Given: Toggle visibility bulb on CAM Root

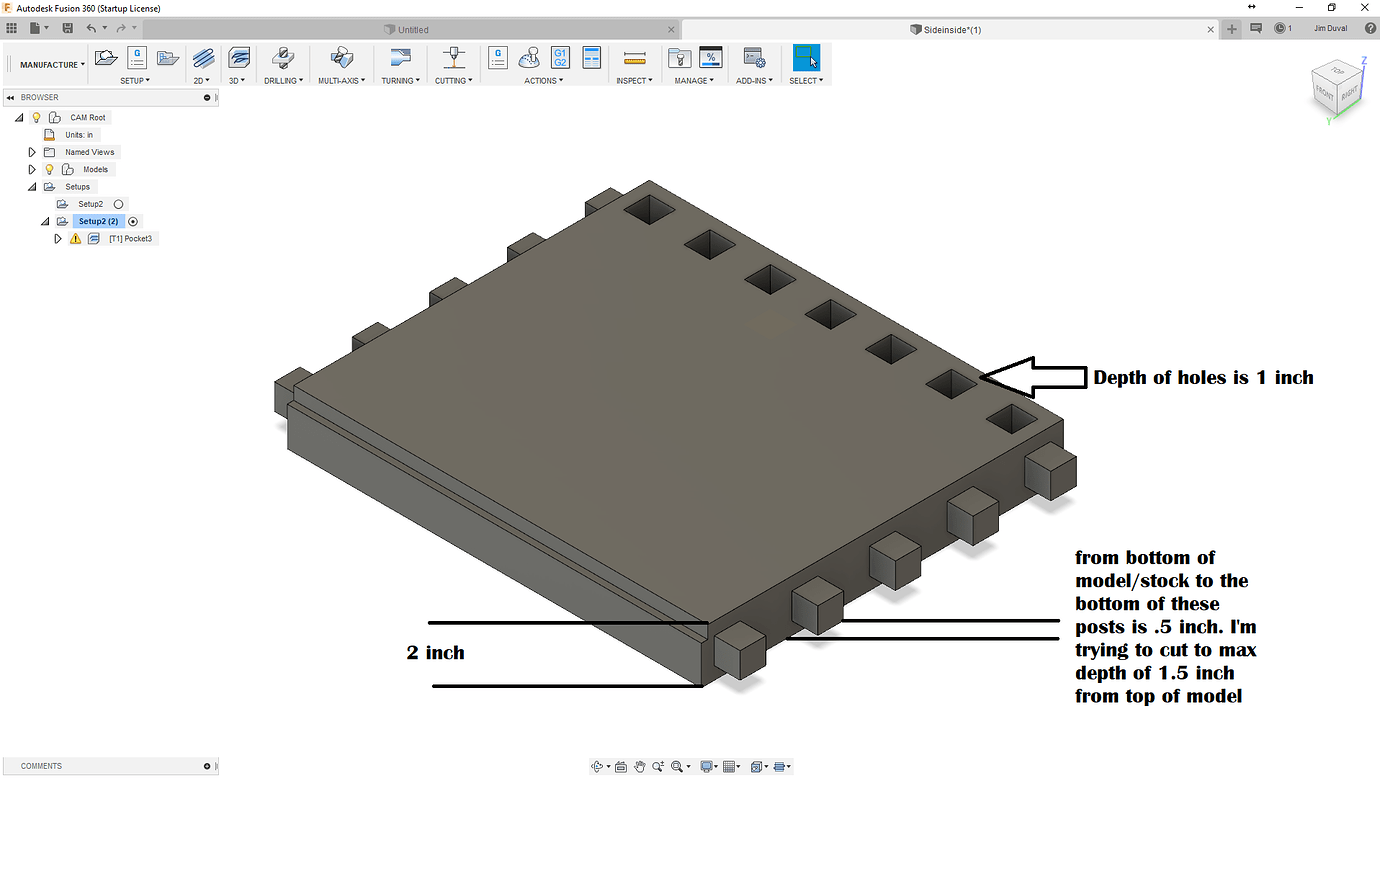Looking at the screenshot, I should click(36, 117).
